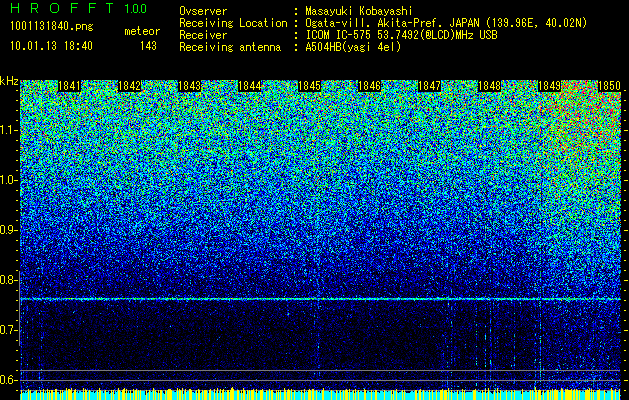Click the date stamp 10.01.13 18:40
Image resolution: width=629 pixels, height=400 pixels.
[51, 46]
